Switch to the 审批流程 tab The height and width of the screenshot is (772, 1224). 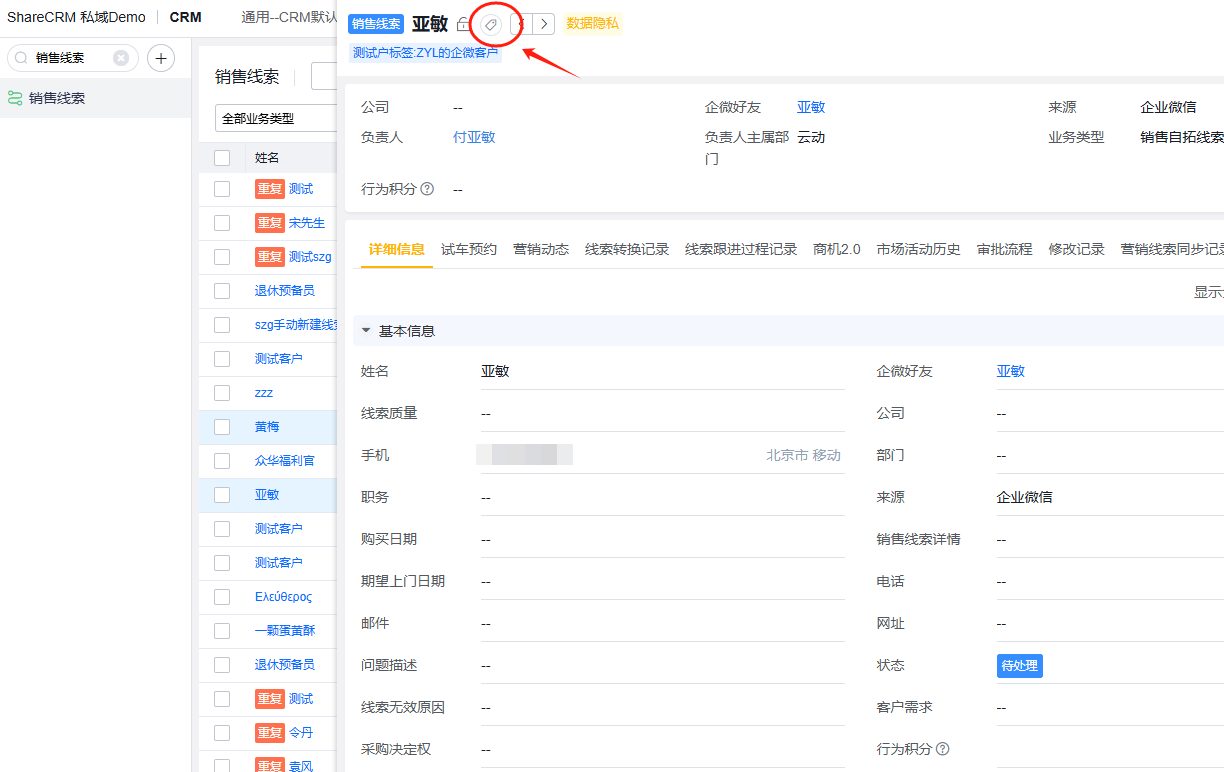pyautogui.click(x=1005, y=250)
